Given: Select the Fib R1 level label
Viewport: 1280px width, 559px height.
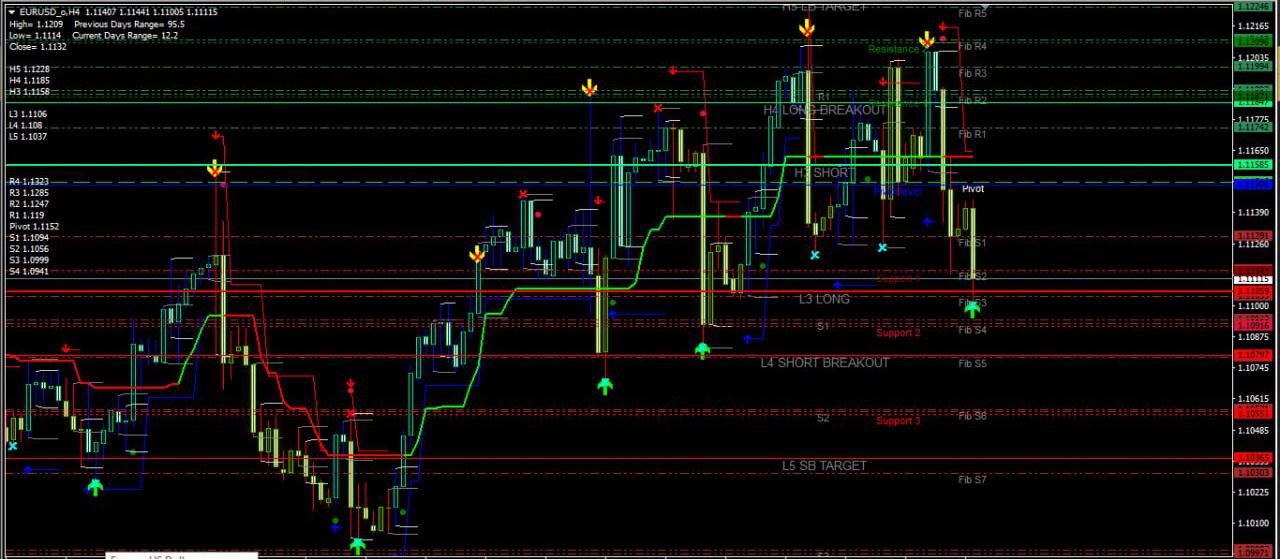Looking at the screenshot, I should tap(972, 134).
